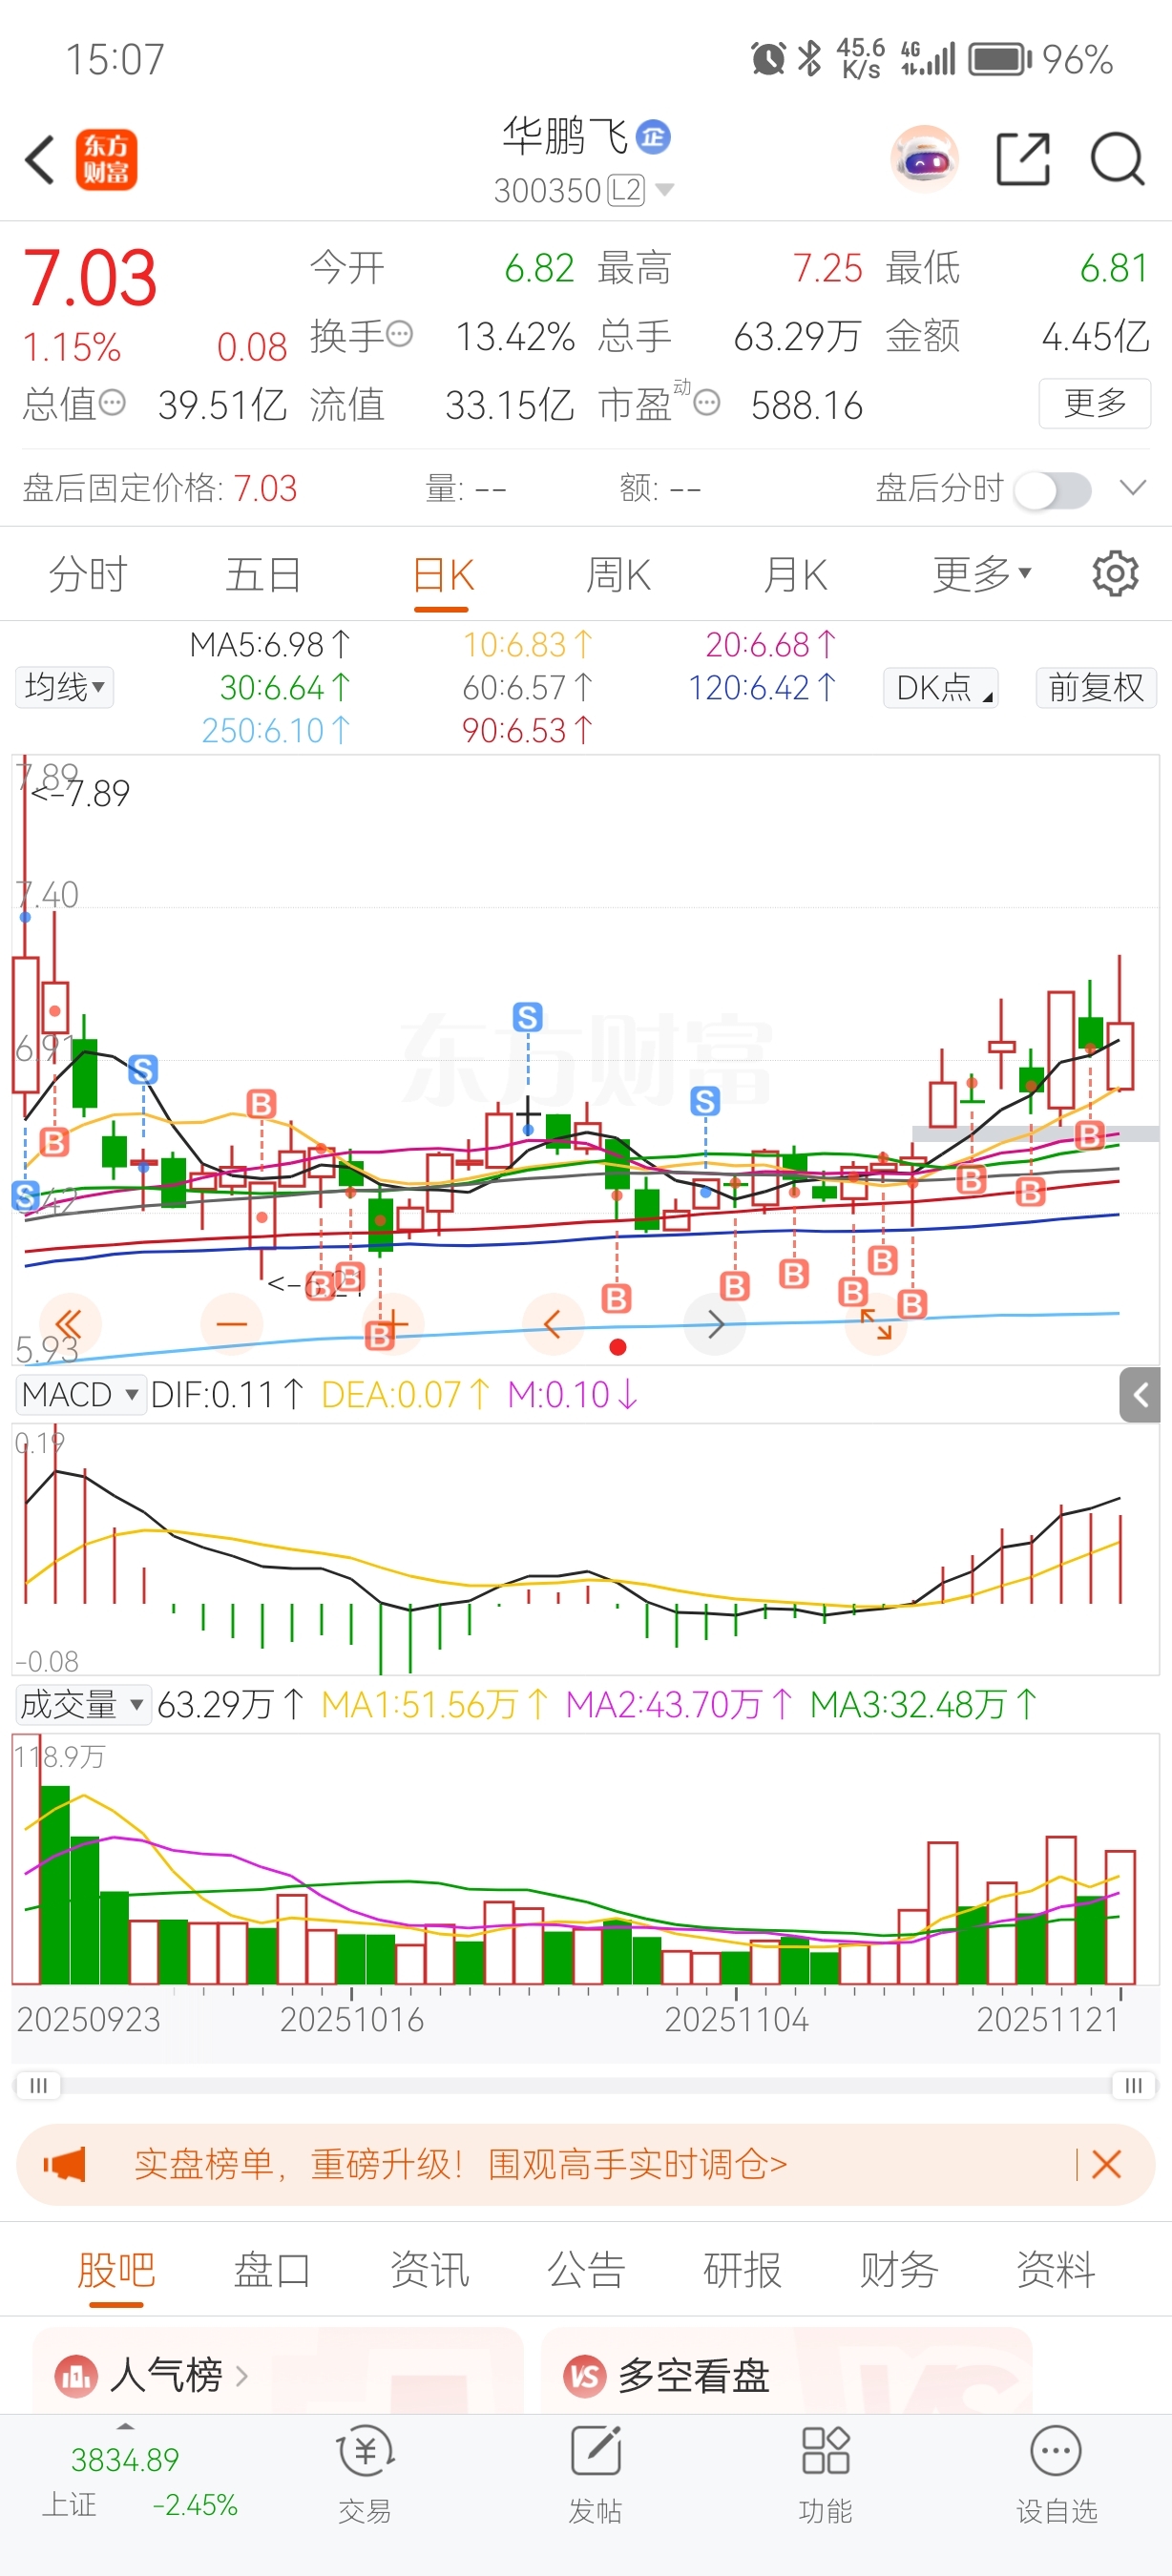The height and width of the screenshot is (2576, 1172).
Task: Toggle the 盘后分时 switch
Action: (1052, 490)
